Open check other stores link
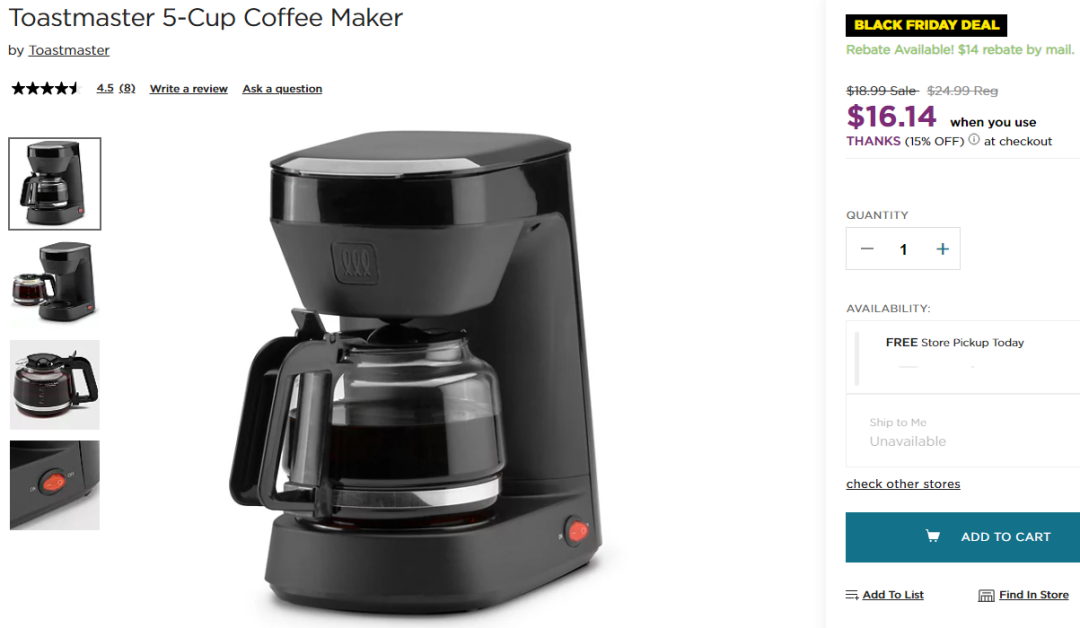This screenshot has width=1080, height=628. pyautogui.click(x=903, y=483)
